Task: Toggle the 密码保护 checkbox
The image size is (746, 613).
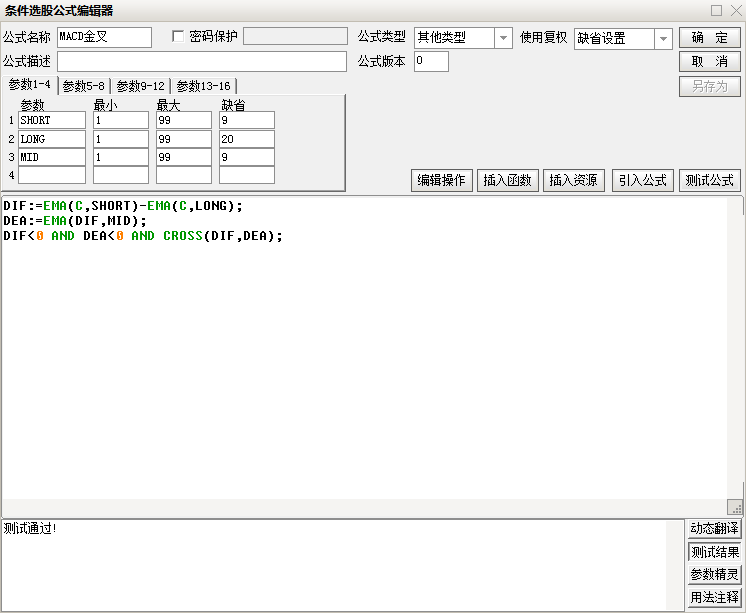Action: (x=178, y=37)
